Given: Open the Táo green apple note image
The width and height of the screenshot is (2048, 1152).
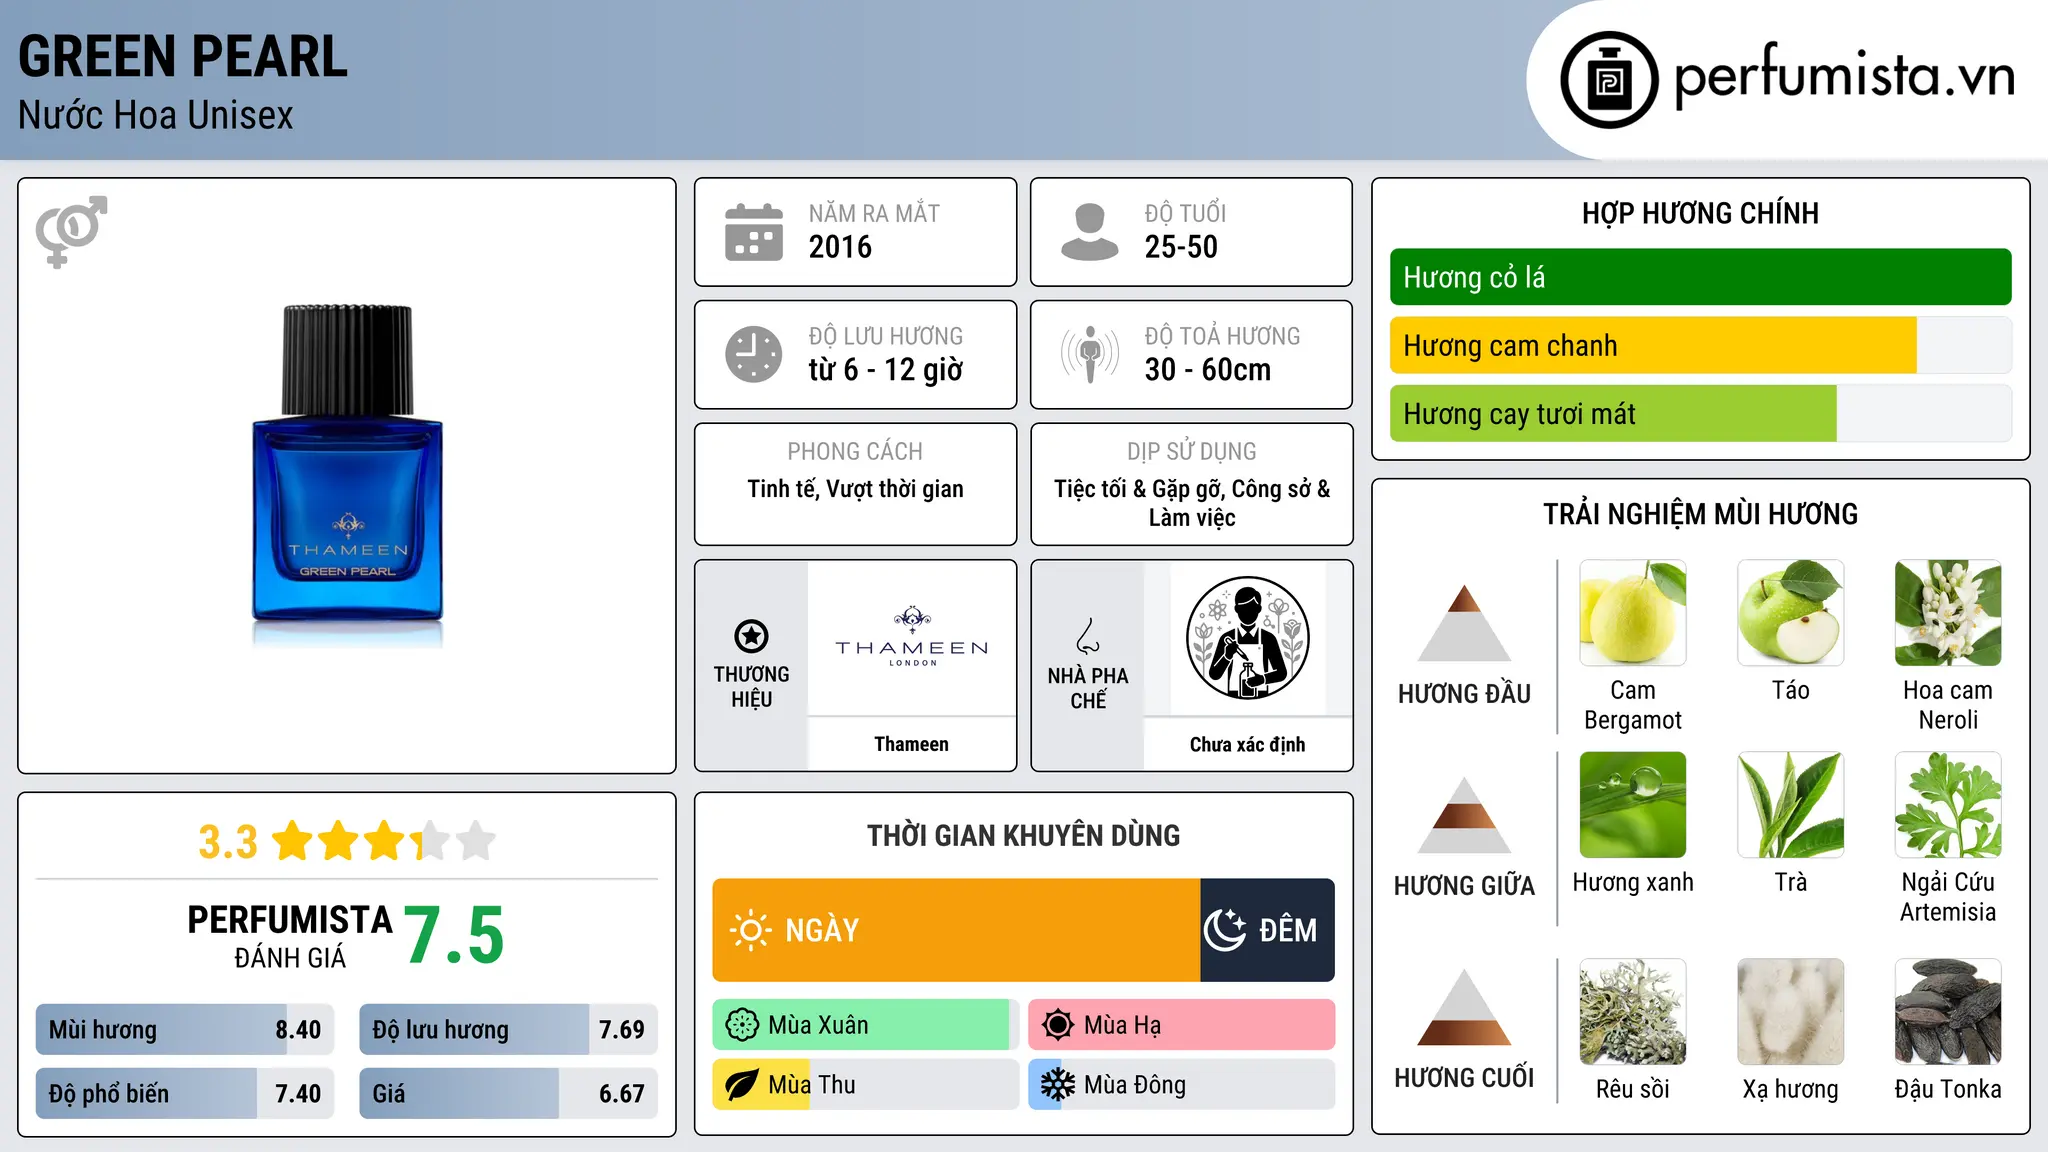Looking at the screenshot, I should coord(1791,613).
